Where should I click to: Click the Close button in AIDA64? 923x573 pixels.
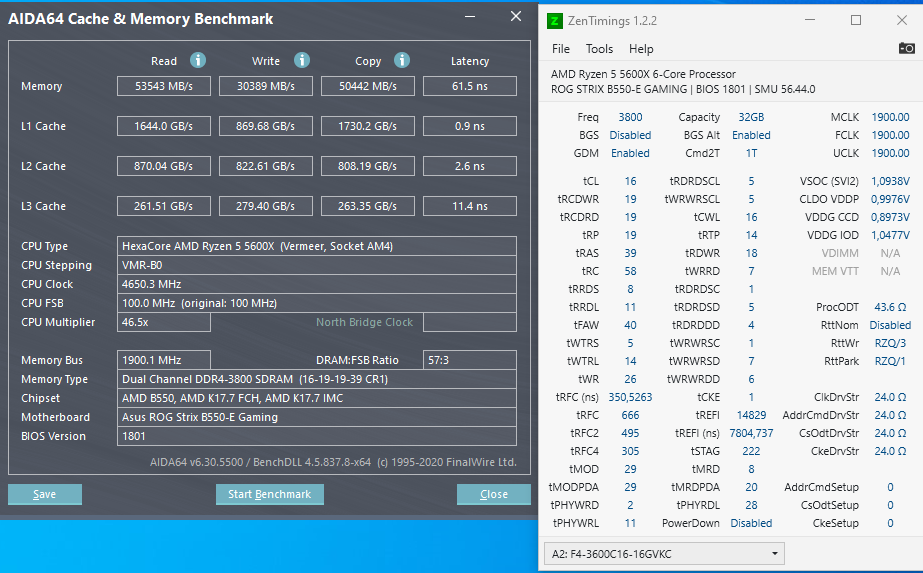(x=494, y=494)
